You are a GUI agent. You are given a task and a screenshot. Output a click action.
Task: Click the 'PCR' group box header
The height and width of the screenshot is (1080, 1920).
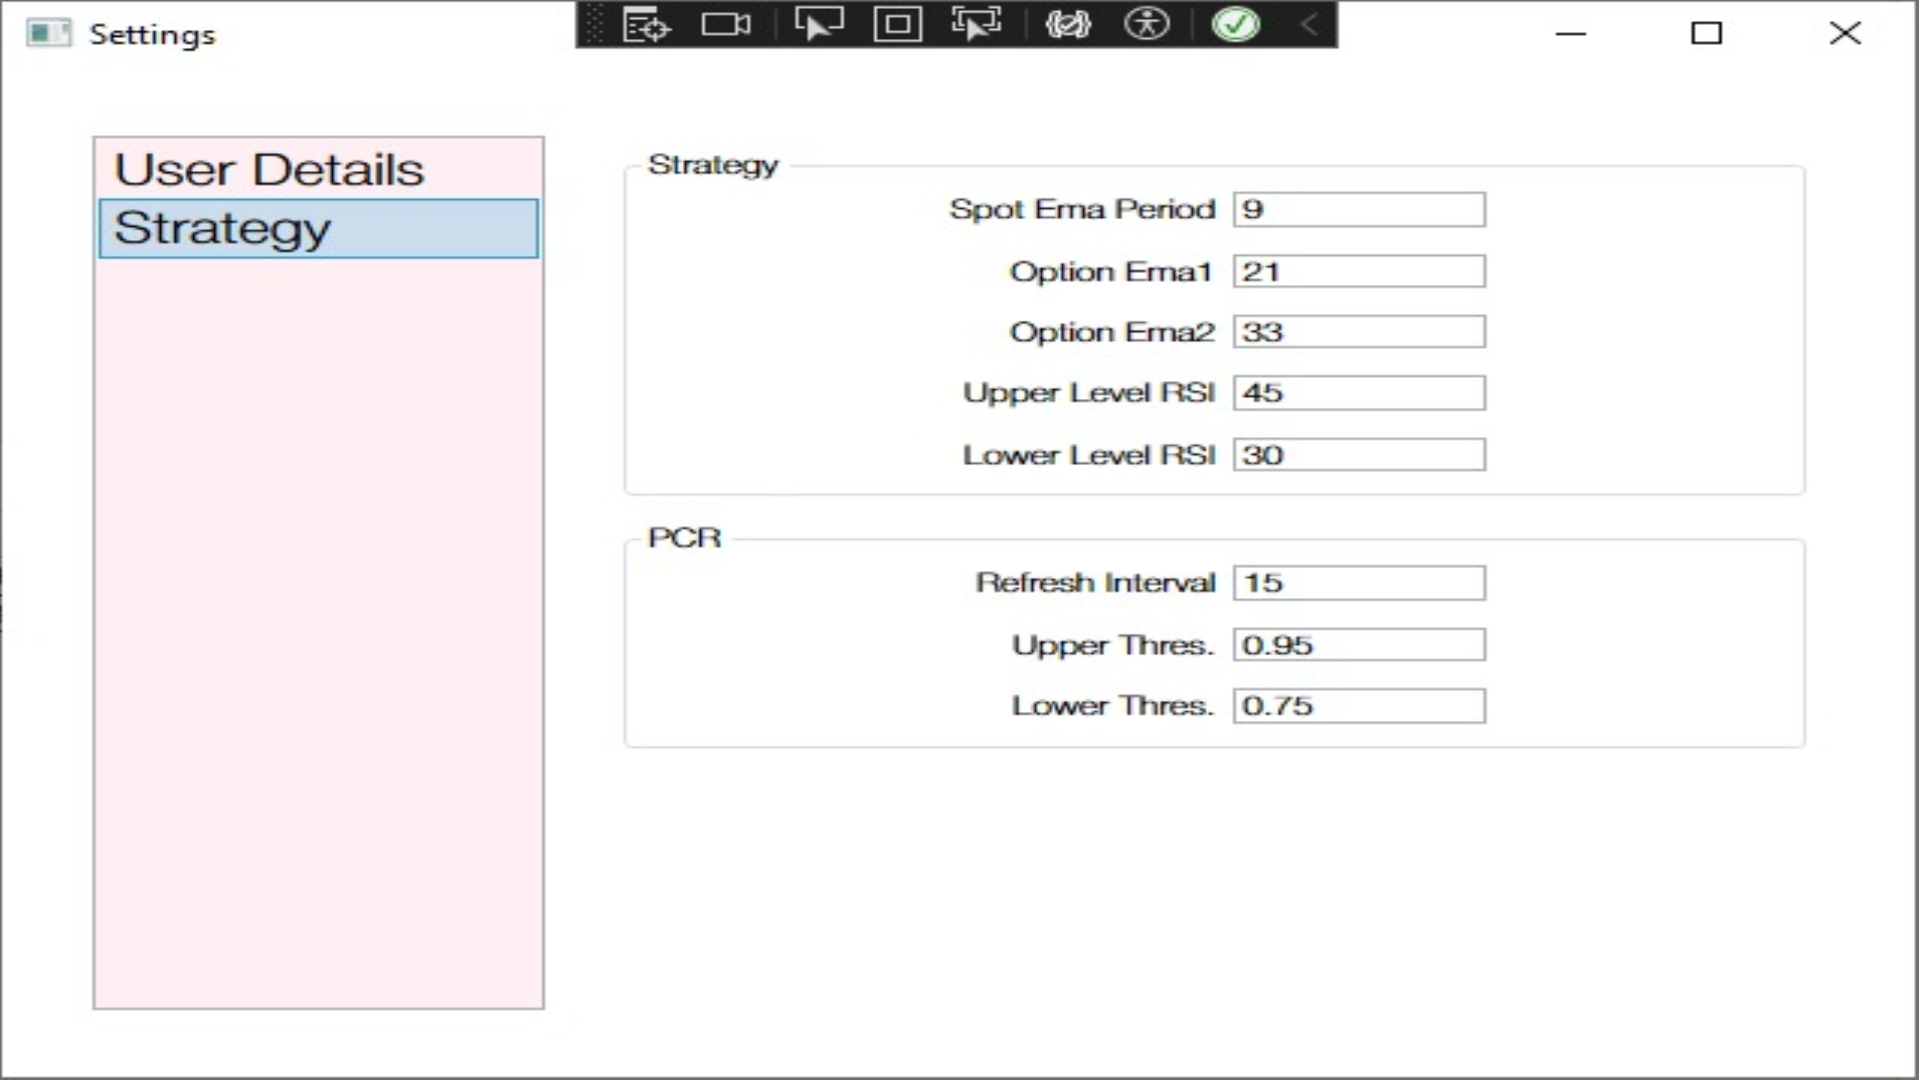[x=684, y=538]
